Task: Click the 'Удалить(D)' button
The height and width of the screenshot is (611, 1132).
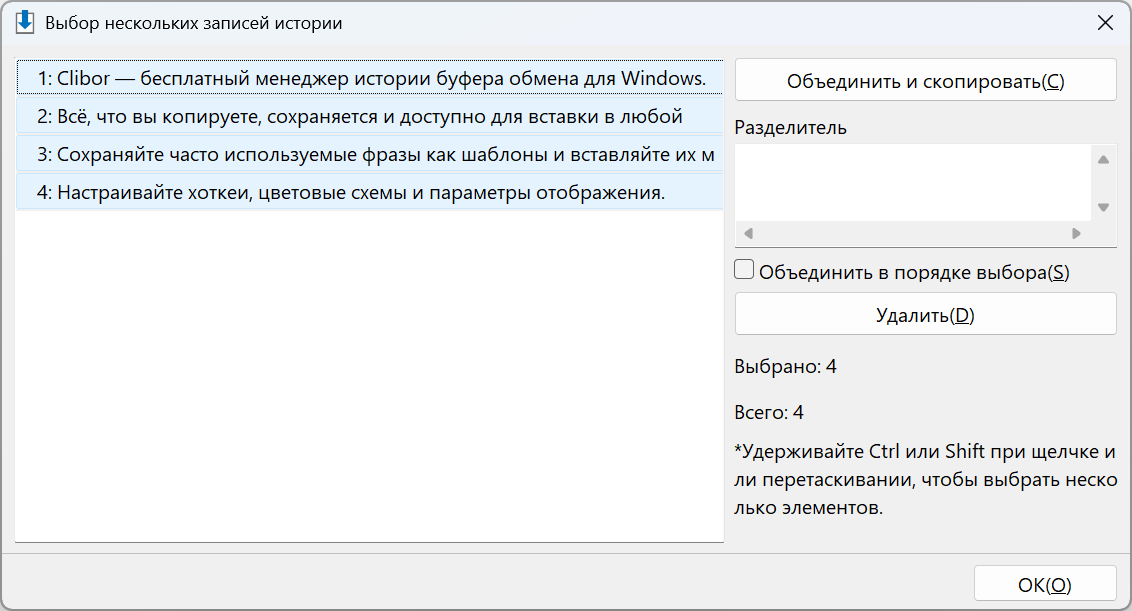Action: 926,314
